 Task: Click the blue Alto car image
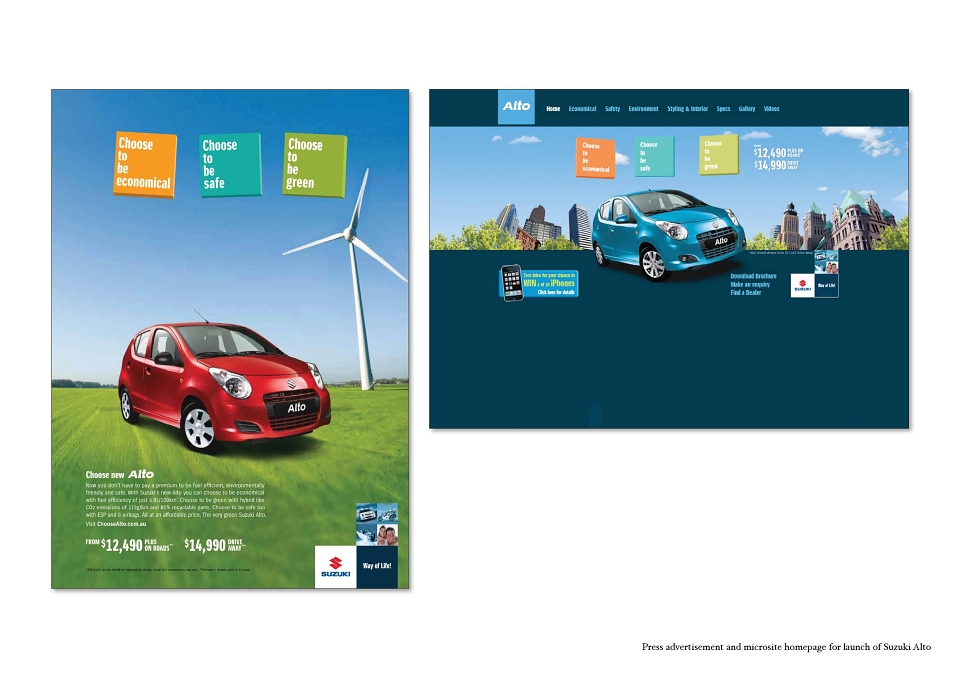coord(669,234)
